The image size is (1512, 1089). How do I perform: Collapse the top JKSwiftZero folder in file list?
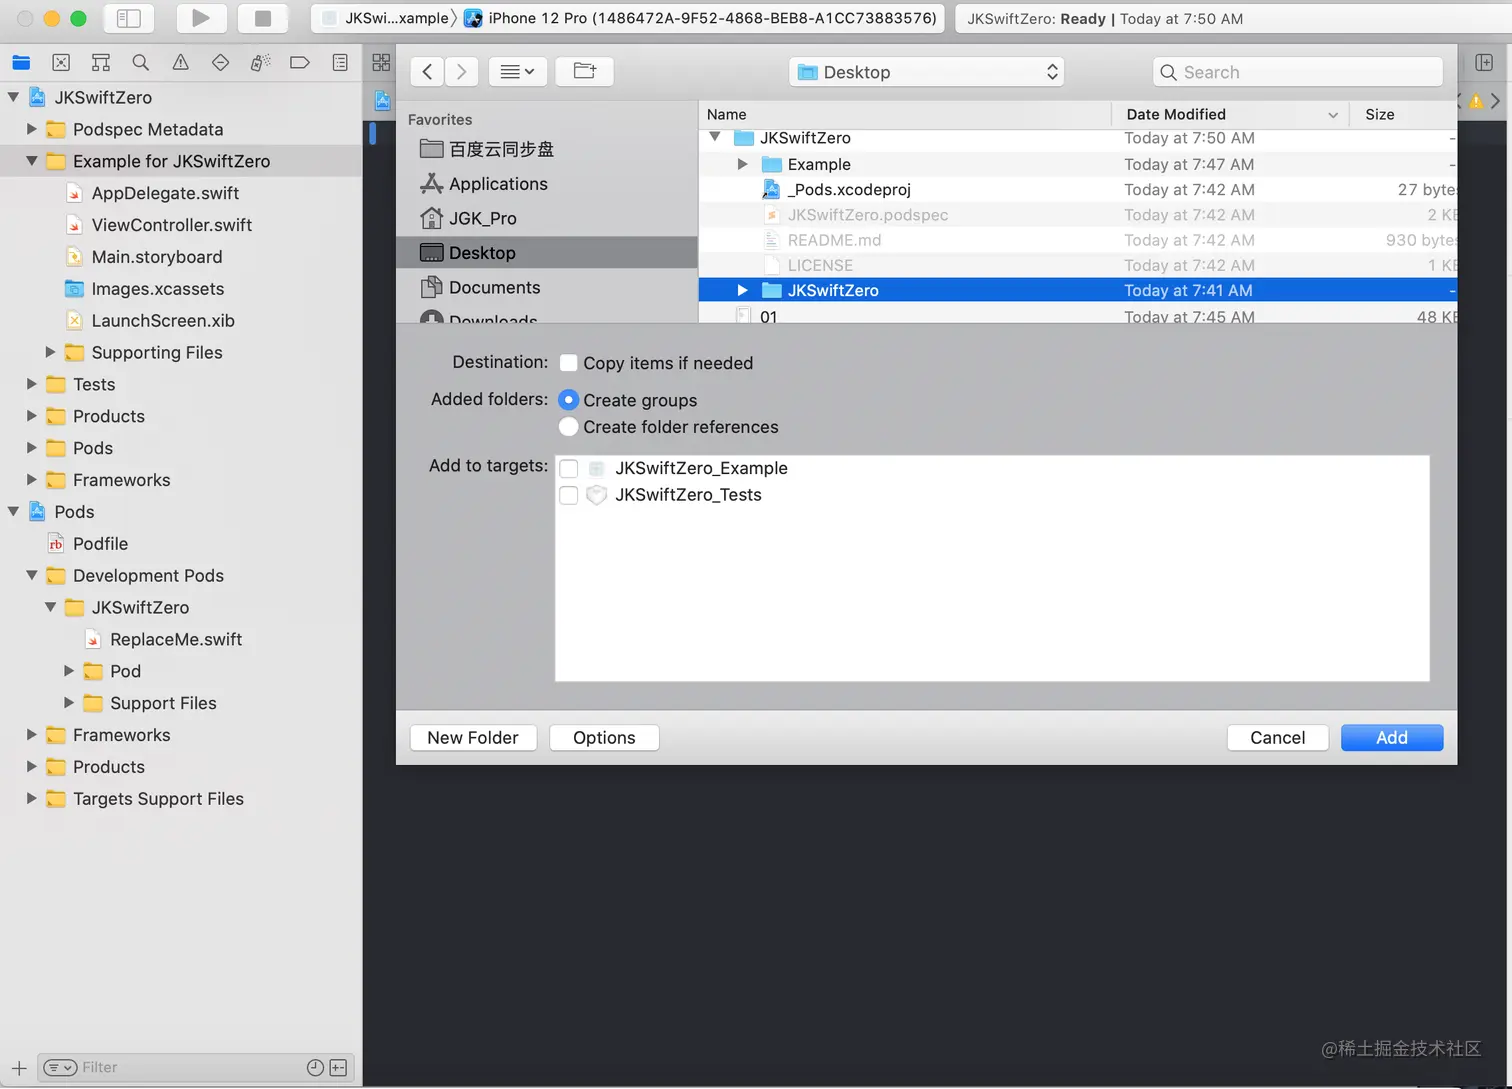tap(715, 137)
